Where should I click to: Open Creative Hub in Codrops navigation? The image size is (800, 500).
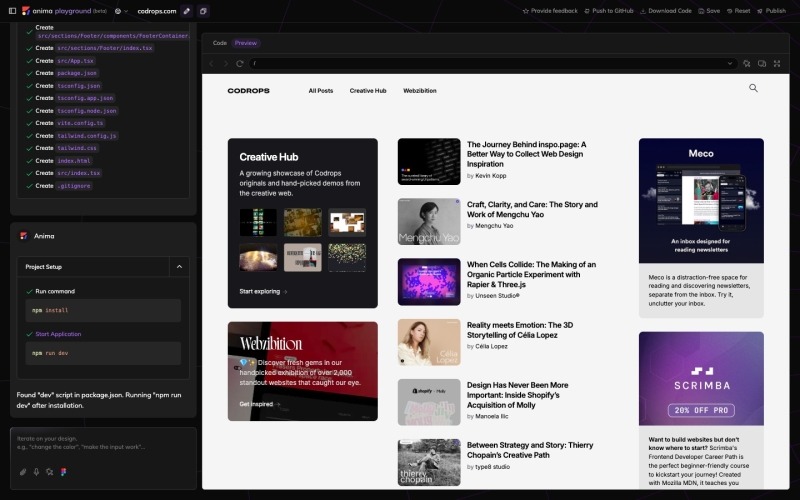367,91
